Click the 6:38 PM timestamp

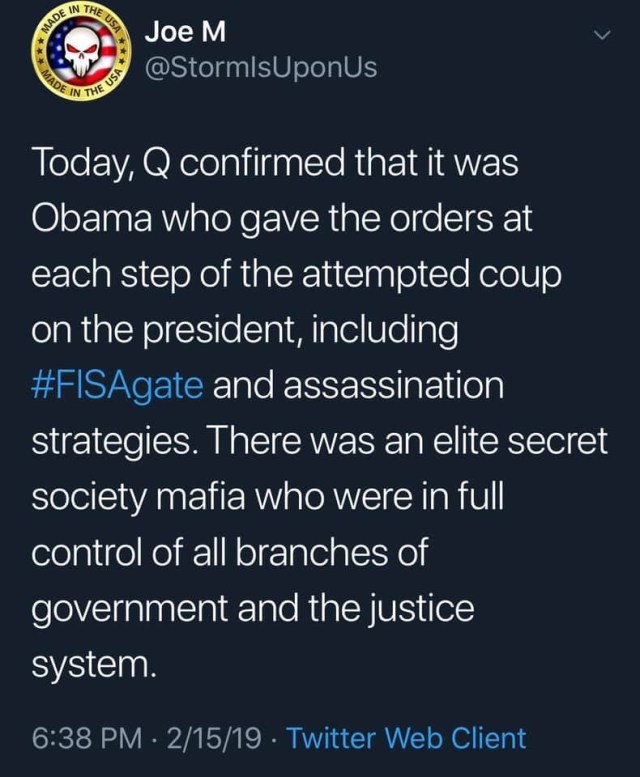click(87, 738)
